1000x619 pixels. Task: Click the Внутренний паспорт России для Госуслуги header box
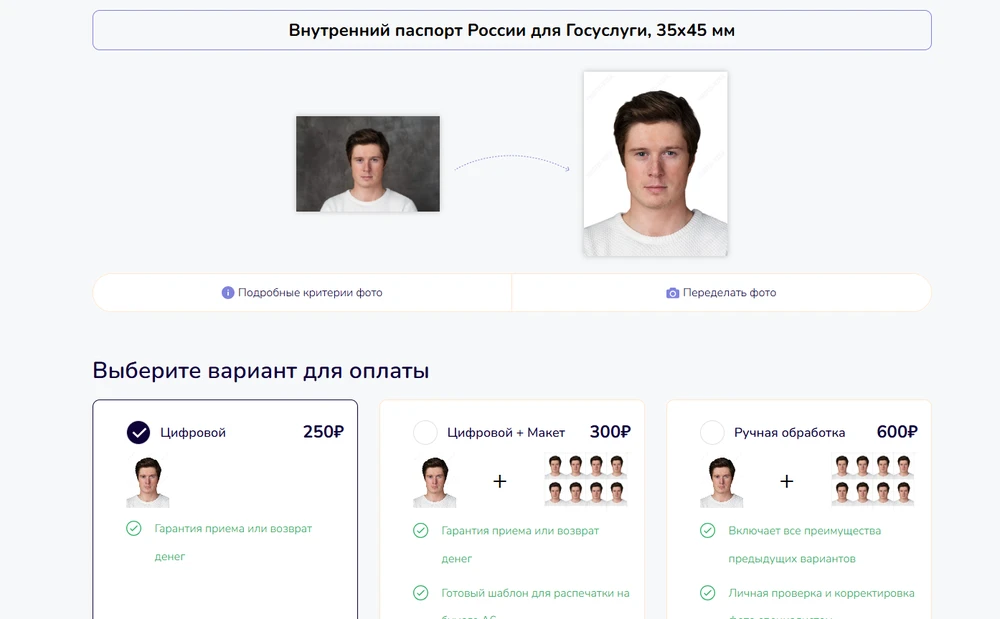coord(512,30)
